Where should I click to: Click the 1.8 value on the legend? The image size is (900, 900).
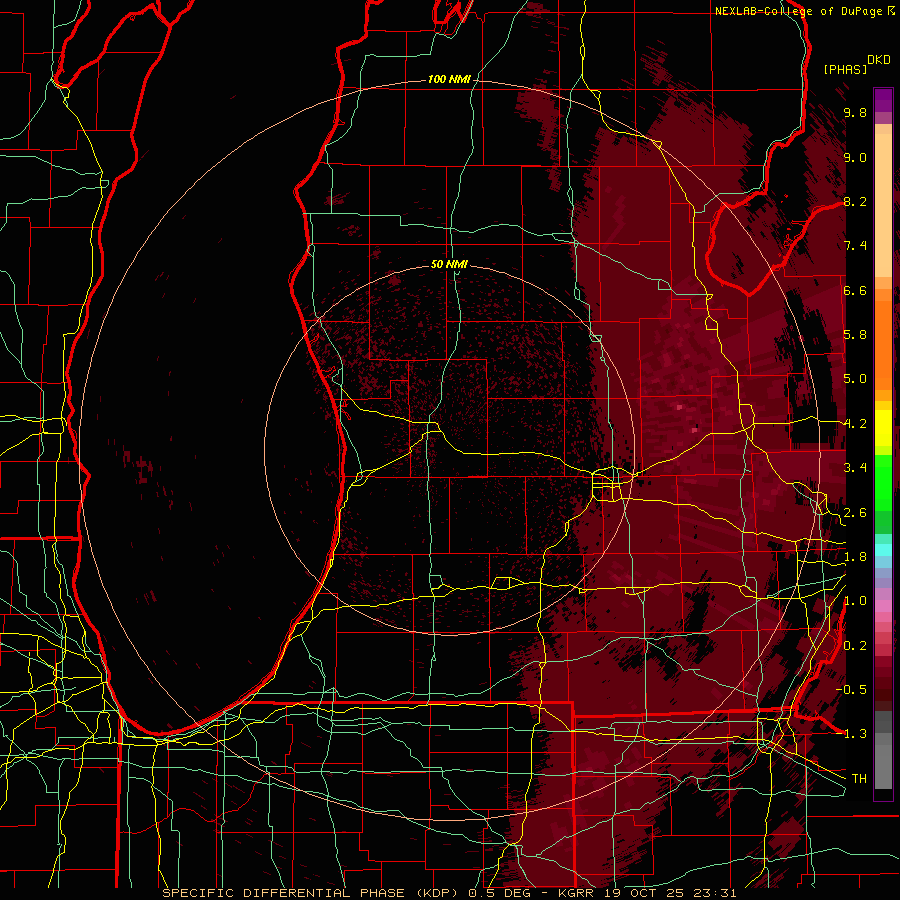pyautogui.click(x=855, y=557)
